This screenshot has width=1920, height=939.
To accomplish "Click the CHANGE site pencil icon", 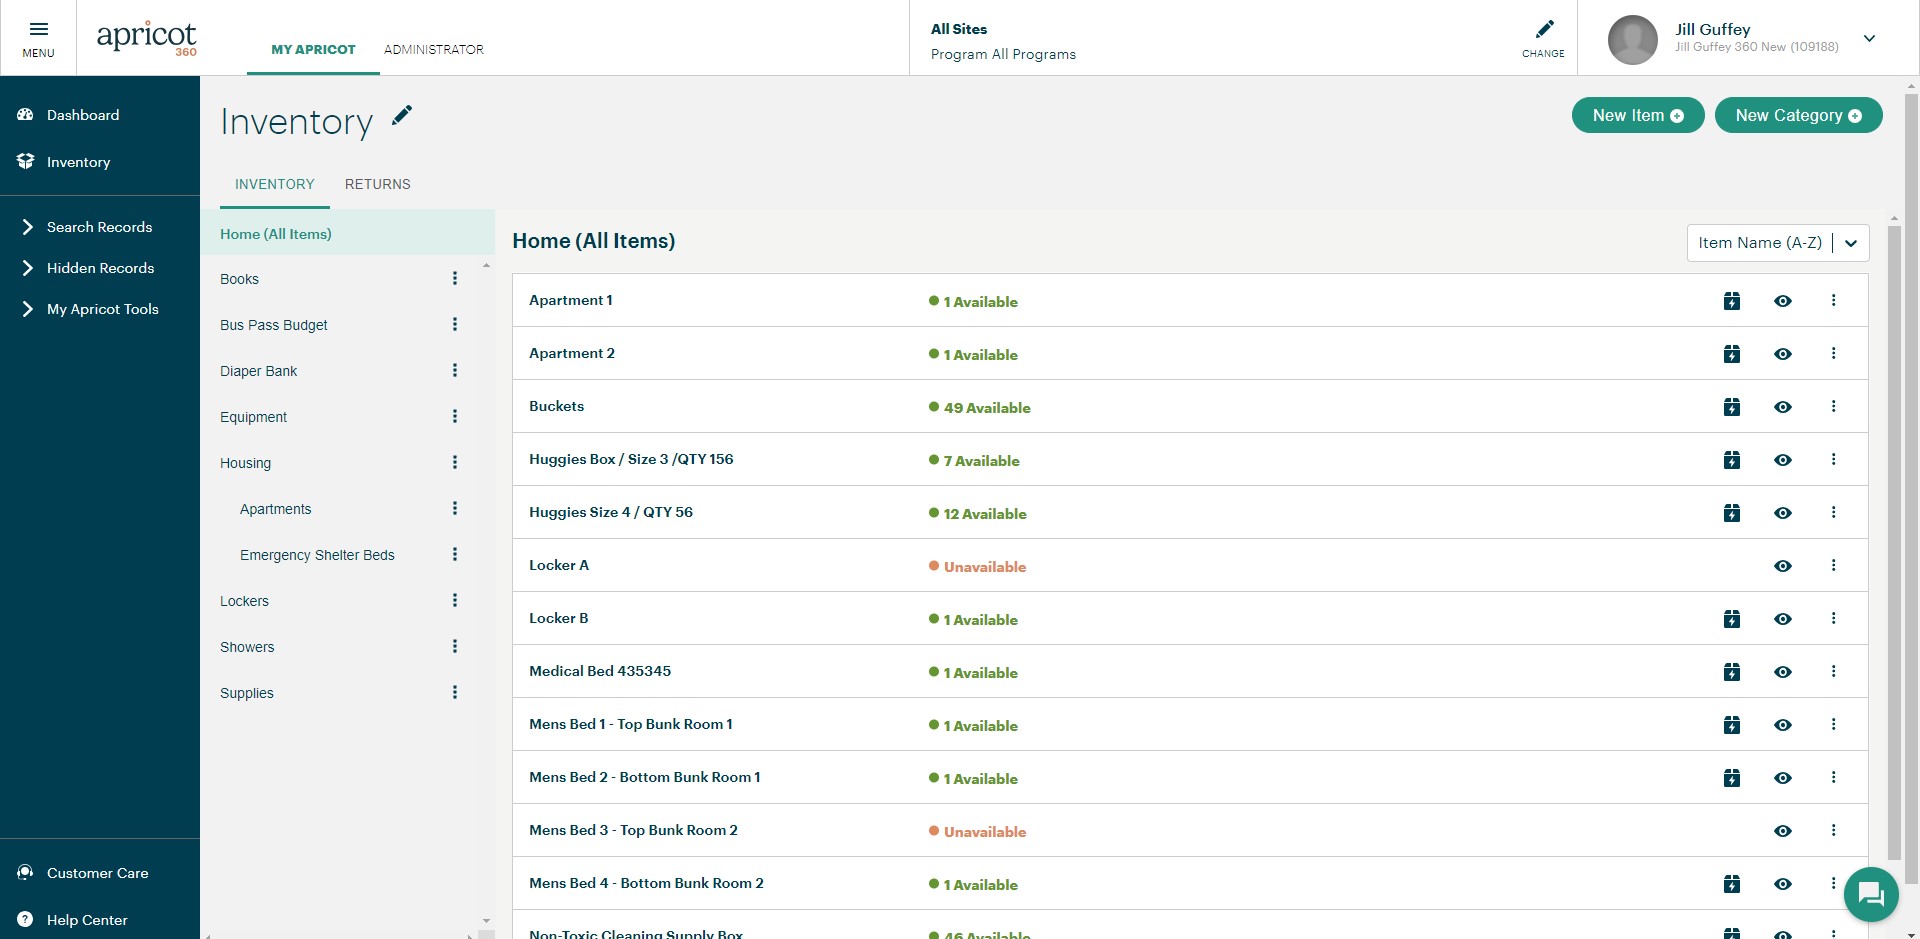I will (1544, 30).
